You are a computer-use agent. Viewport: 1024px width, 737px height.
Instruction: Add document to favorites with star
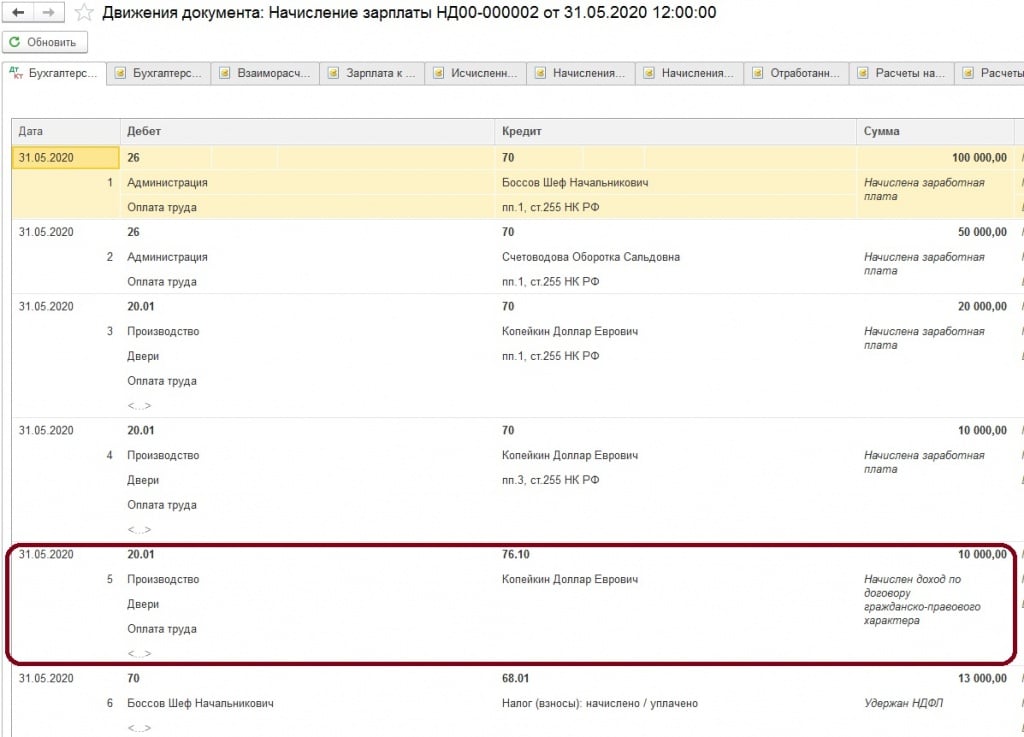86,13
